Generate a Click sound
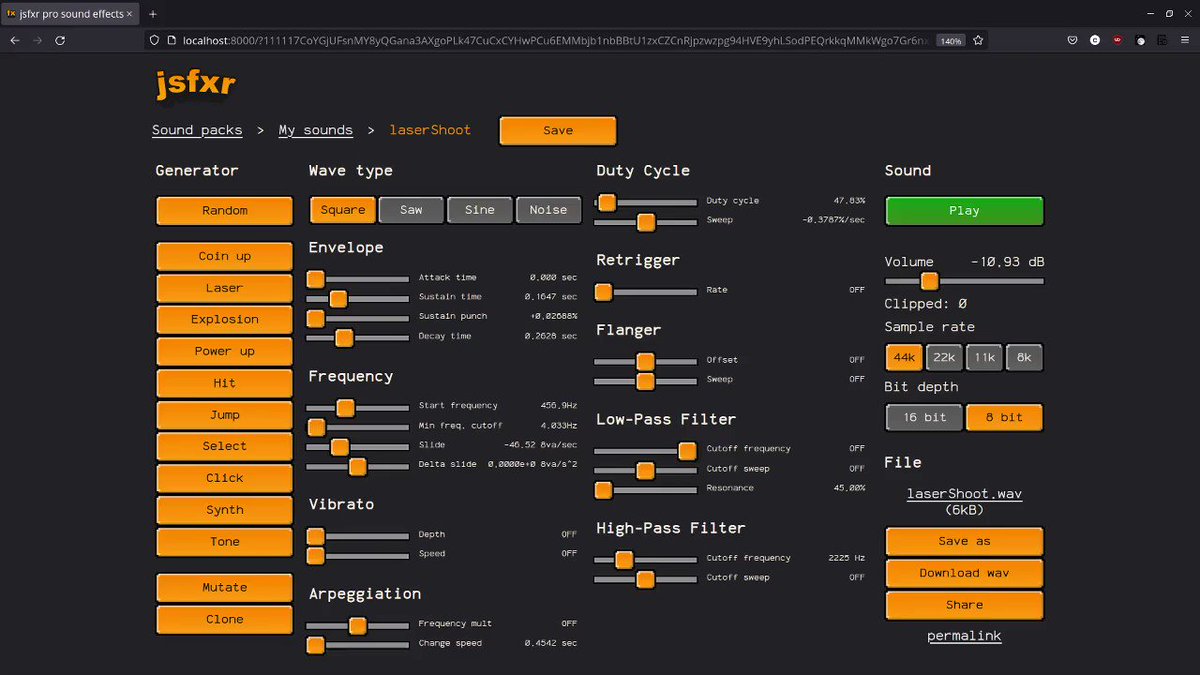The width and height of the screenshot is (1200, 675). click(225, 478)
